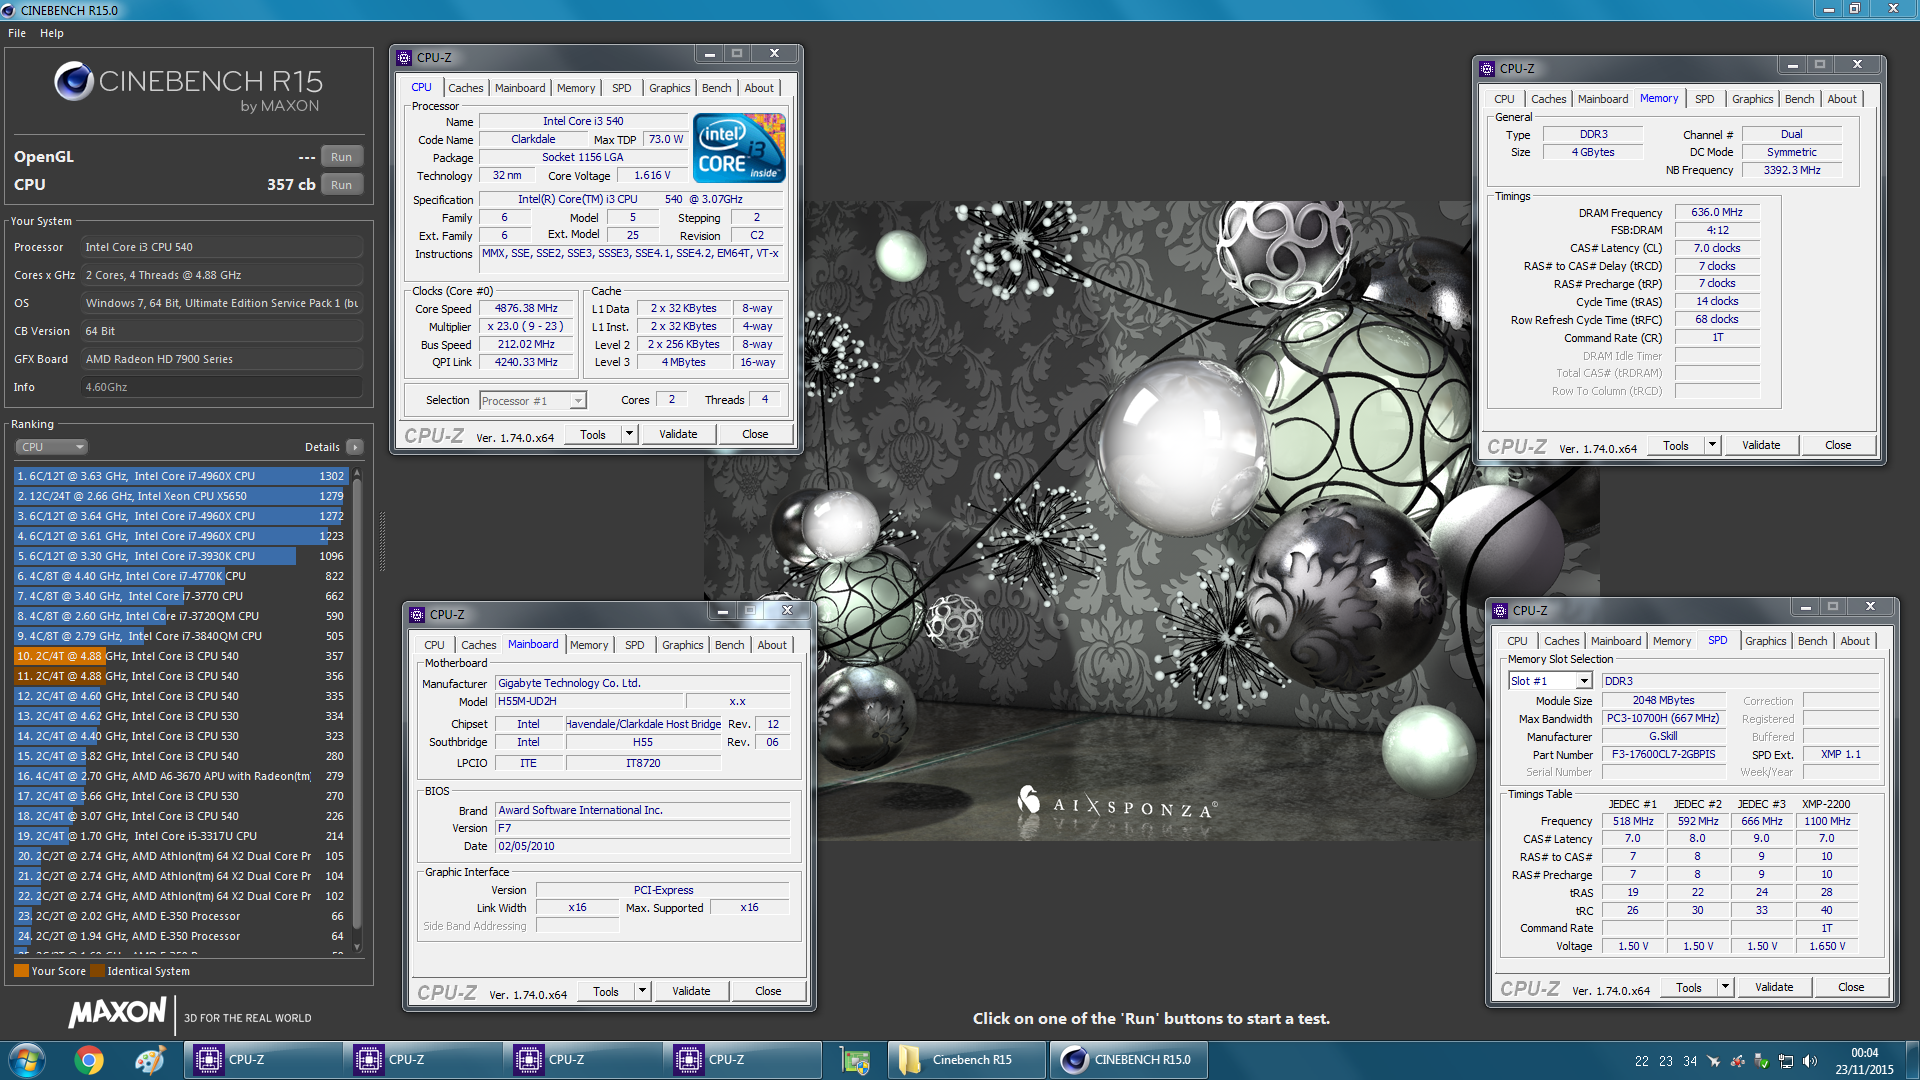The image size is (1920, 1080).
Task: Click Validate in CPU-Z CPU window
Action: pos(678,434)
